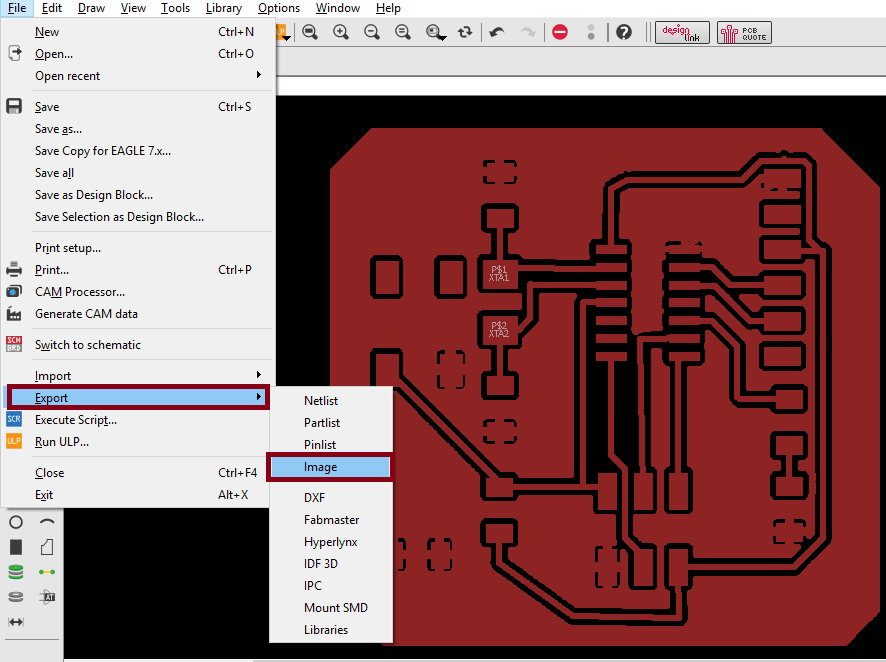Image resolution: width=886 pixels, height=662 pixels.
Task: Click the Zoom out magnifier icon
Action: (372, 32)
